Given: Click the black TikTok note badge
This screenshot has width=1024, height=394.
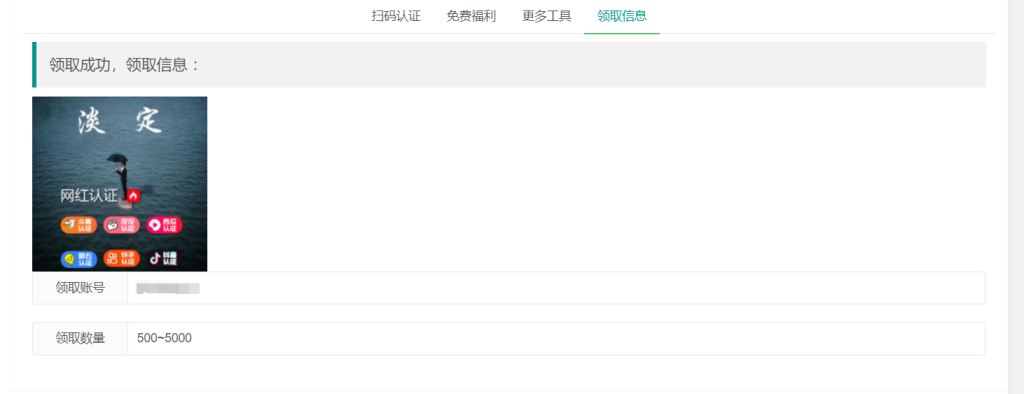Looking at the screenshot, I should [x=163, y=259].
